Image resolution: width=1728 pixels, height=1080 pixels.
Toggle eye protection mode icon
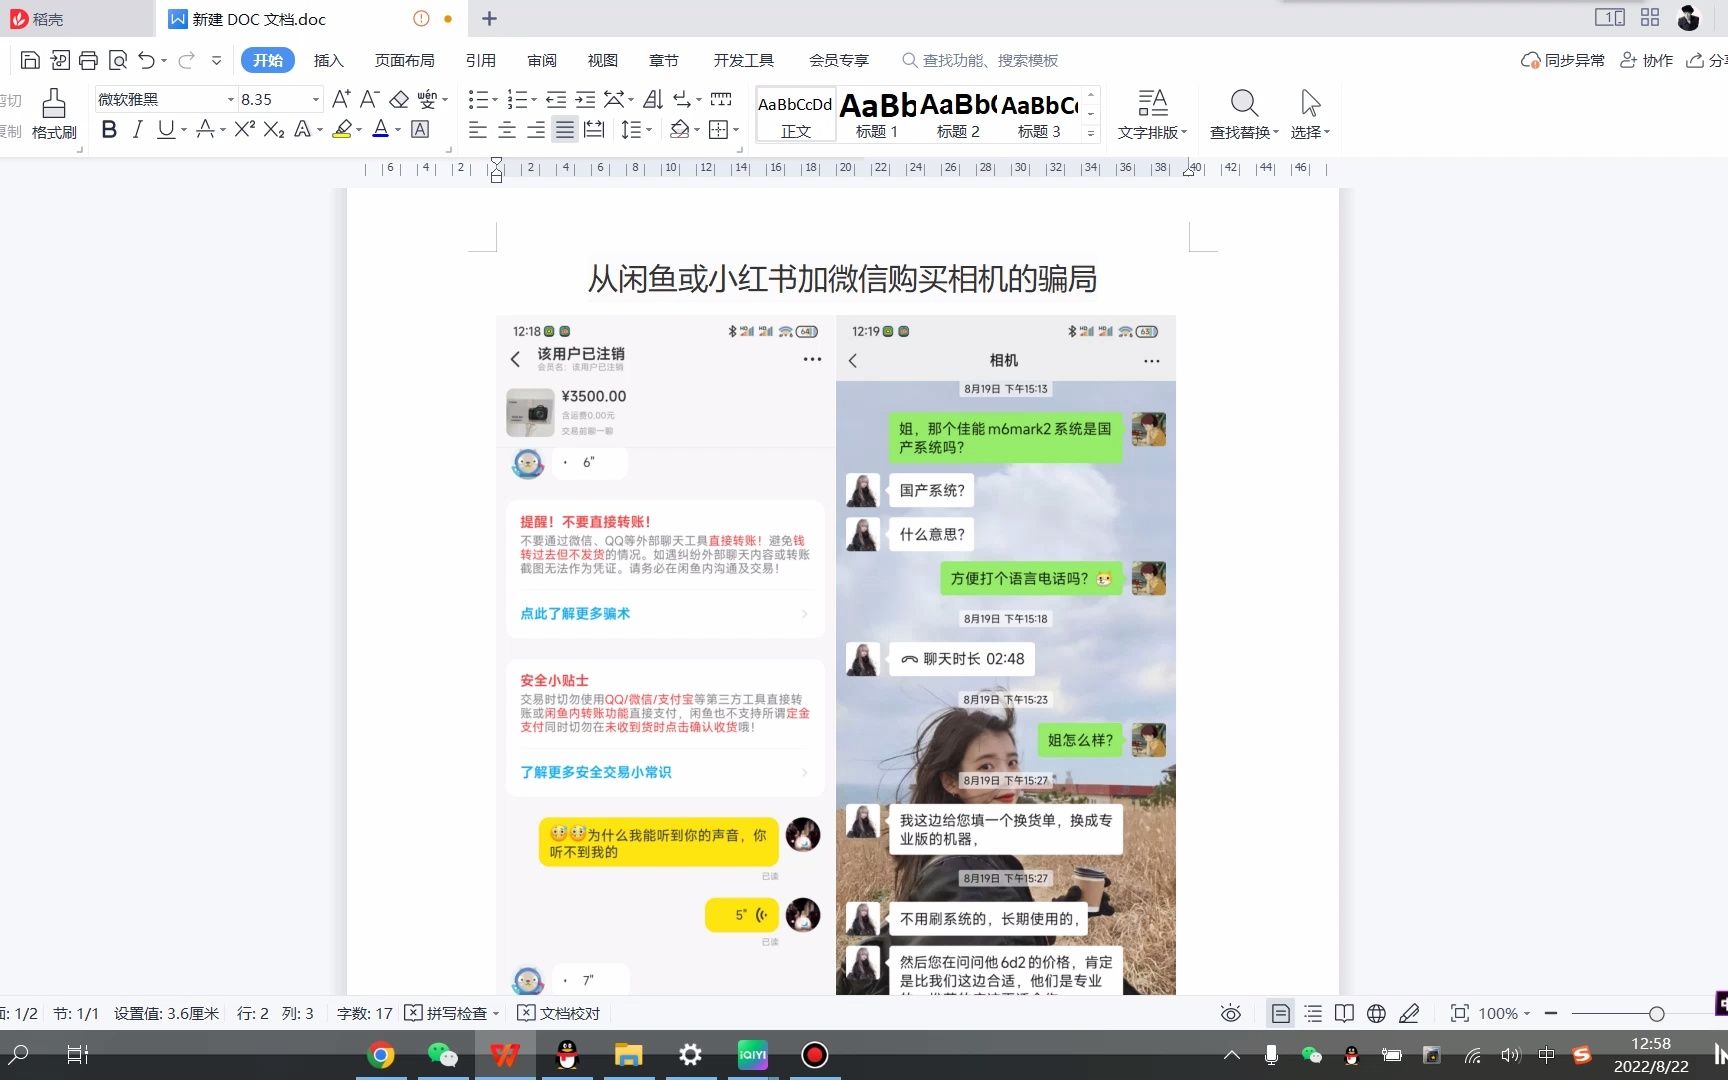[x=1231, y=1014]
